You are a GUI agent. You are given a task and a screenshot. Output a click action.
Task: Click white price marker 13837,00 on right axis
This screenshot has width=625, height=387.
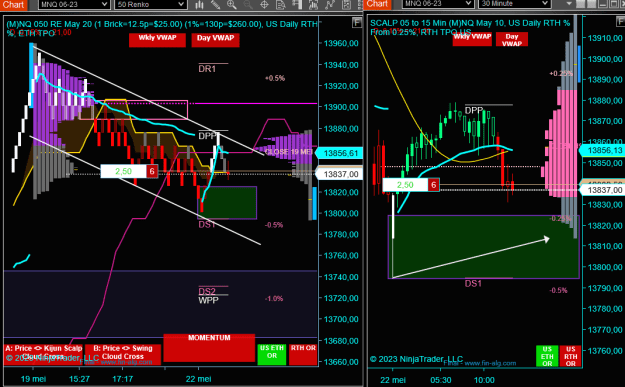click(x=602, y=190)
